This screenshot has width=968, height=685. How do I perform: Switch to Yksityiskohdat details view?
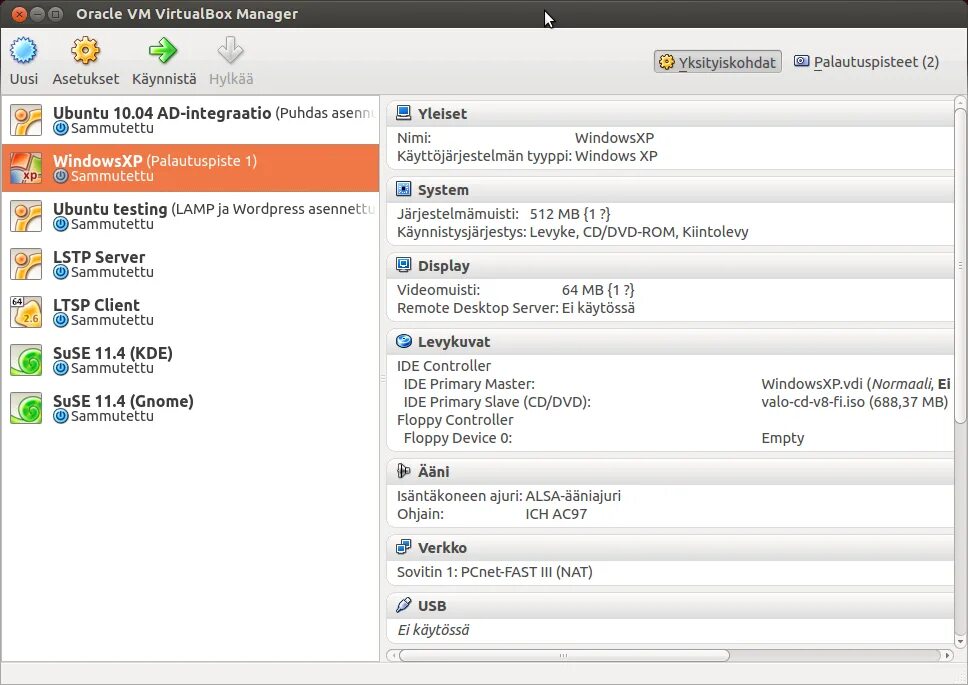click(717, 62)
